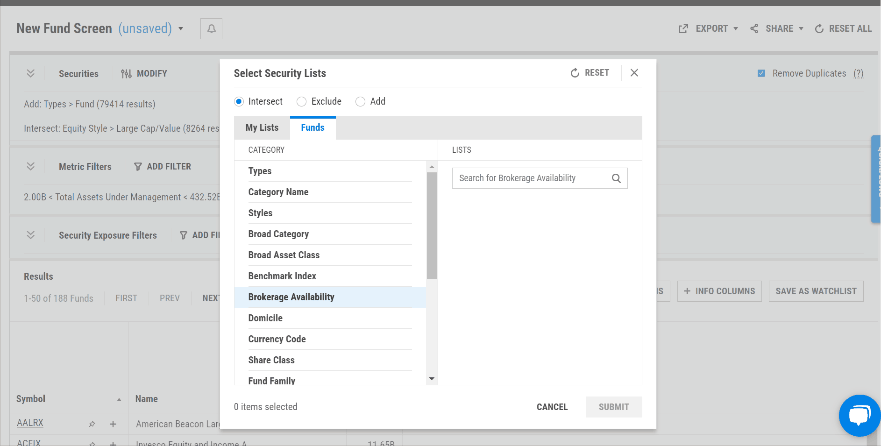Open the screen name dropdown arrow

click(x=181, y=29)
